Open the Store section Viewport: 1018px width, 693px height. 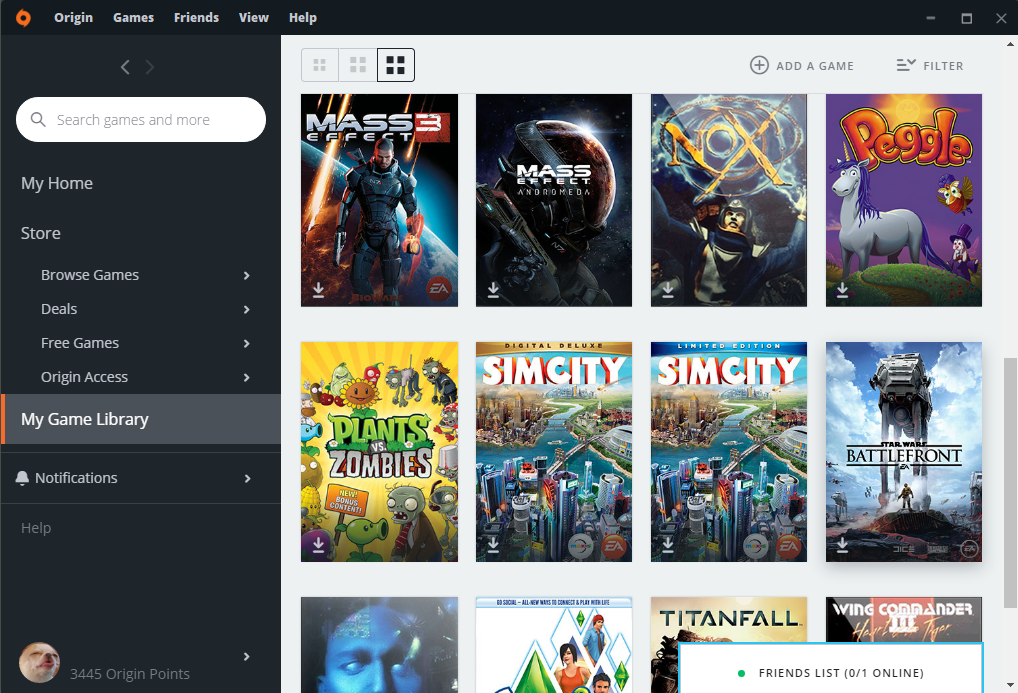40,233
